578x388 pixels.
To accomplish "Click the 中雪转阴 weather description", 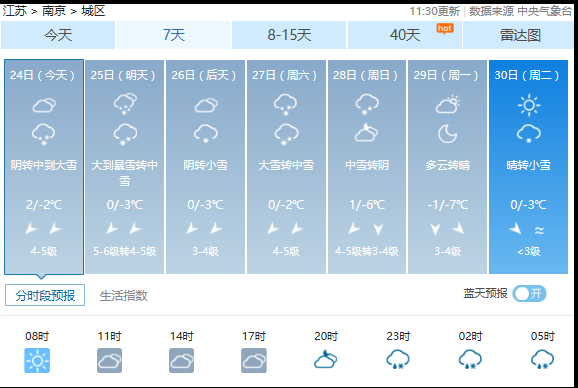I will 367,165.
